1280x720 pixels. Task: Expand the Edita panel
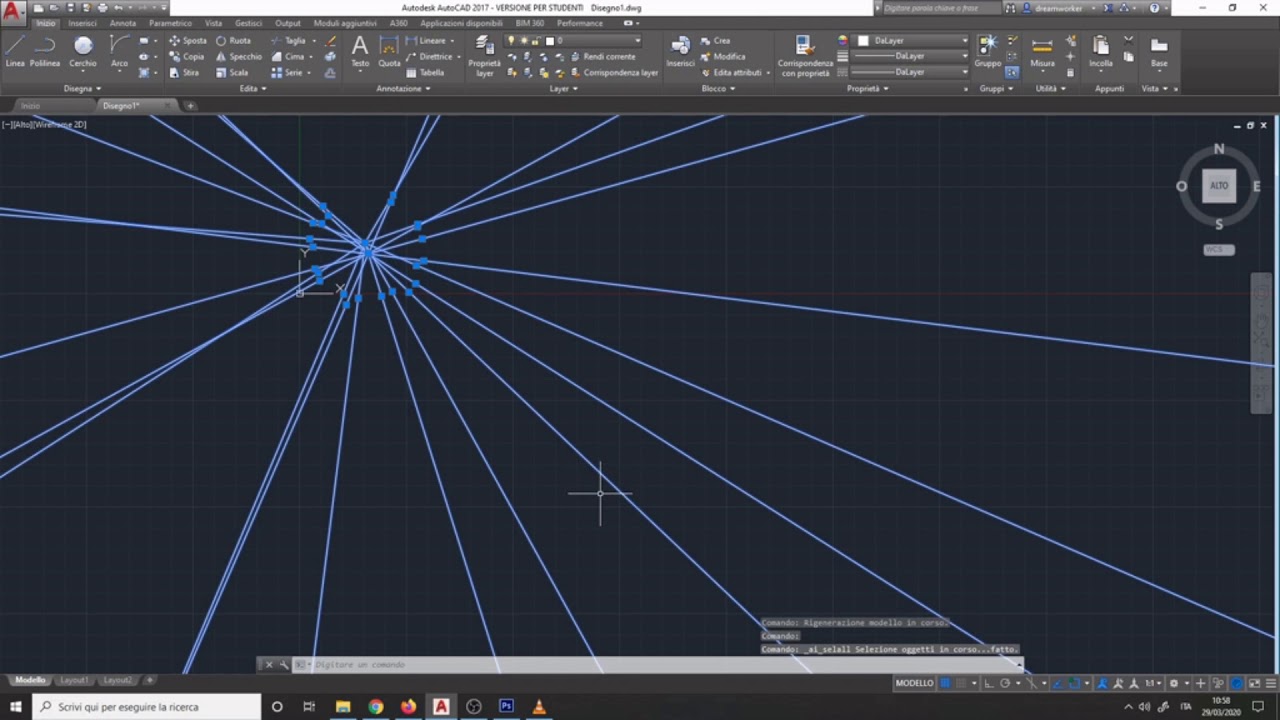coord(253,88)
